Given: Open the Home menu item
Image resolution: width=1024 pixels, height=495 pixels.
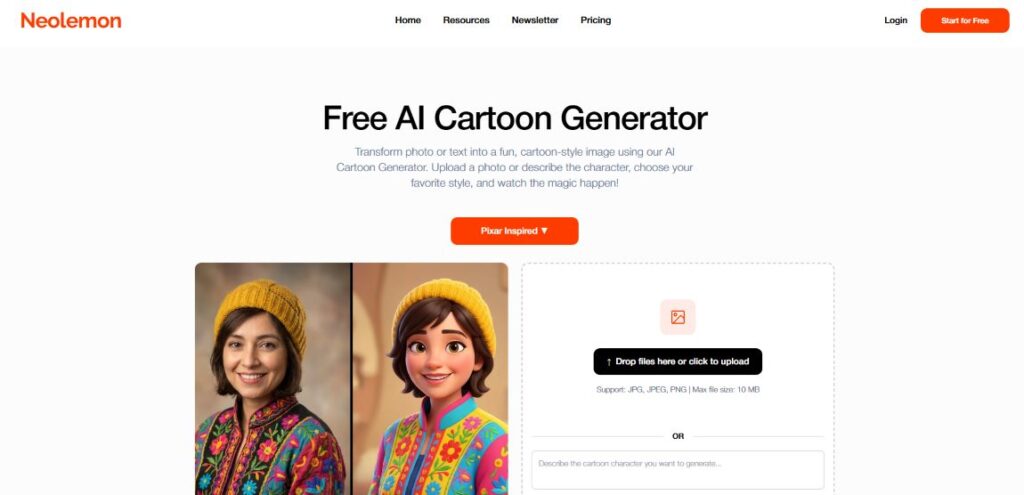Looking at the screenshot, I should 408,20.
